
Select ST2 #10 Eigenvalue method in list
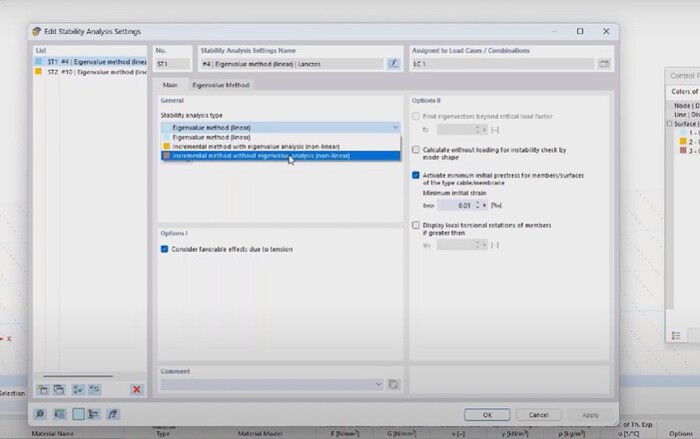88,72
